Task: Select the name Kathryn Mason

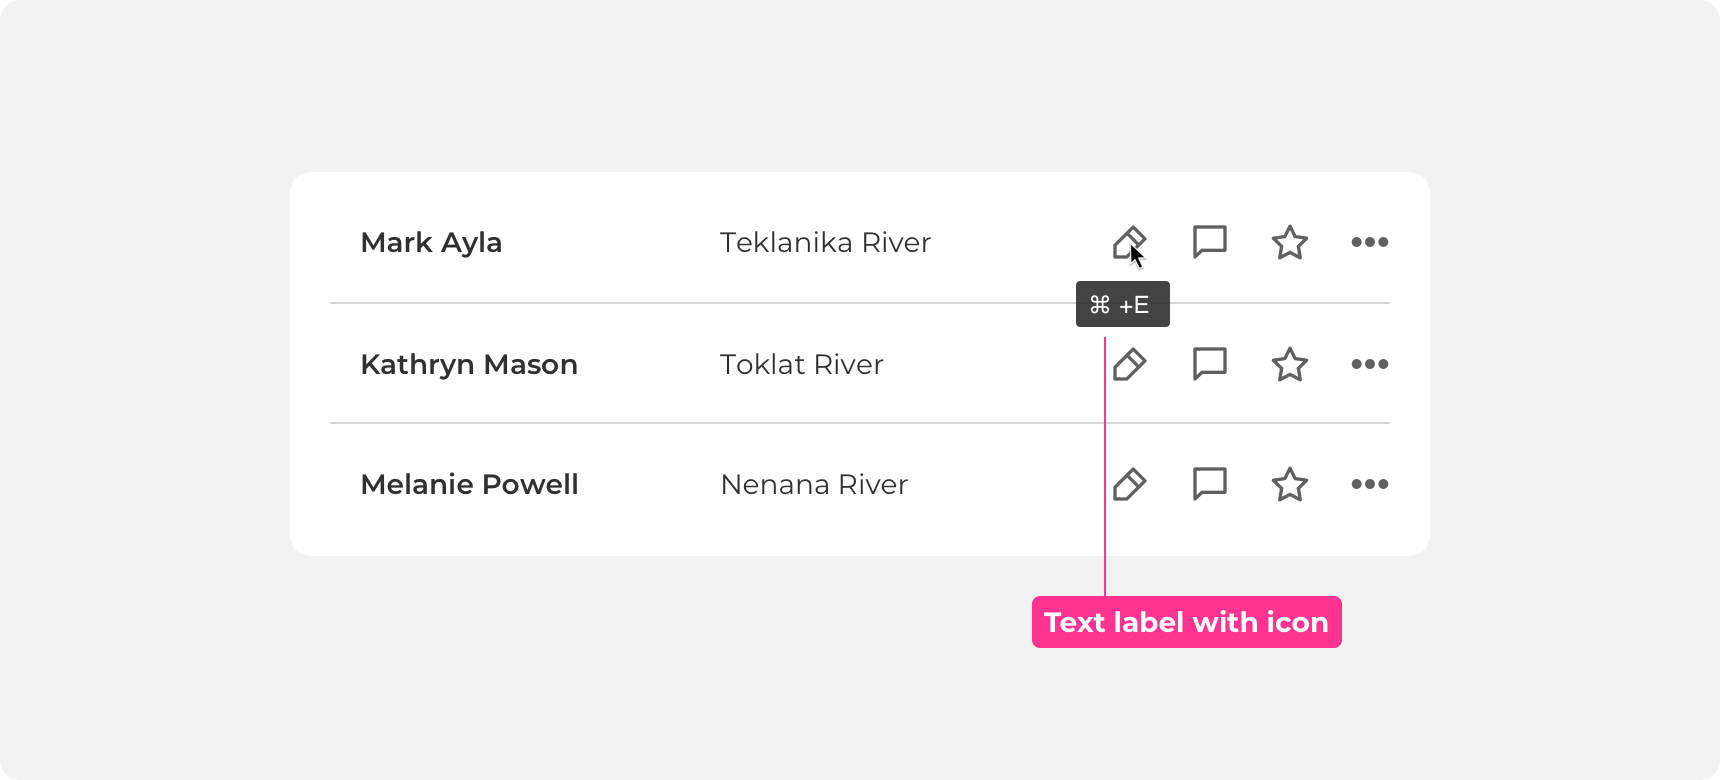Action: click(469, 365)
